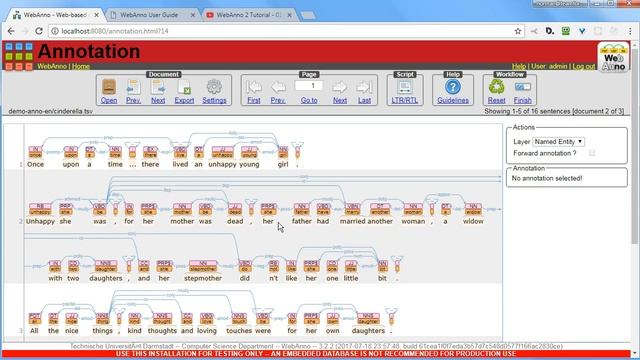This screenshot has width=640, height=360.
Task: Go to previous document via Document Prev icon
Action: click(133, 87)
